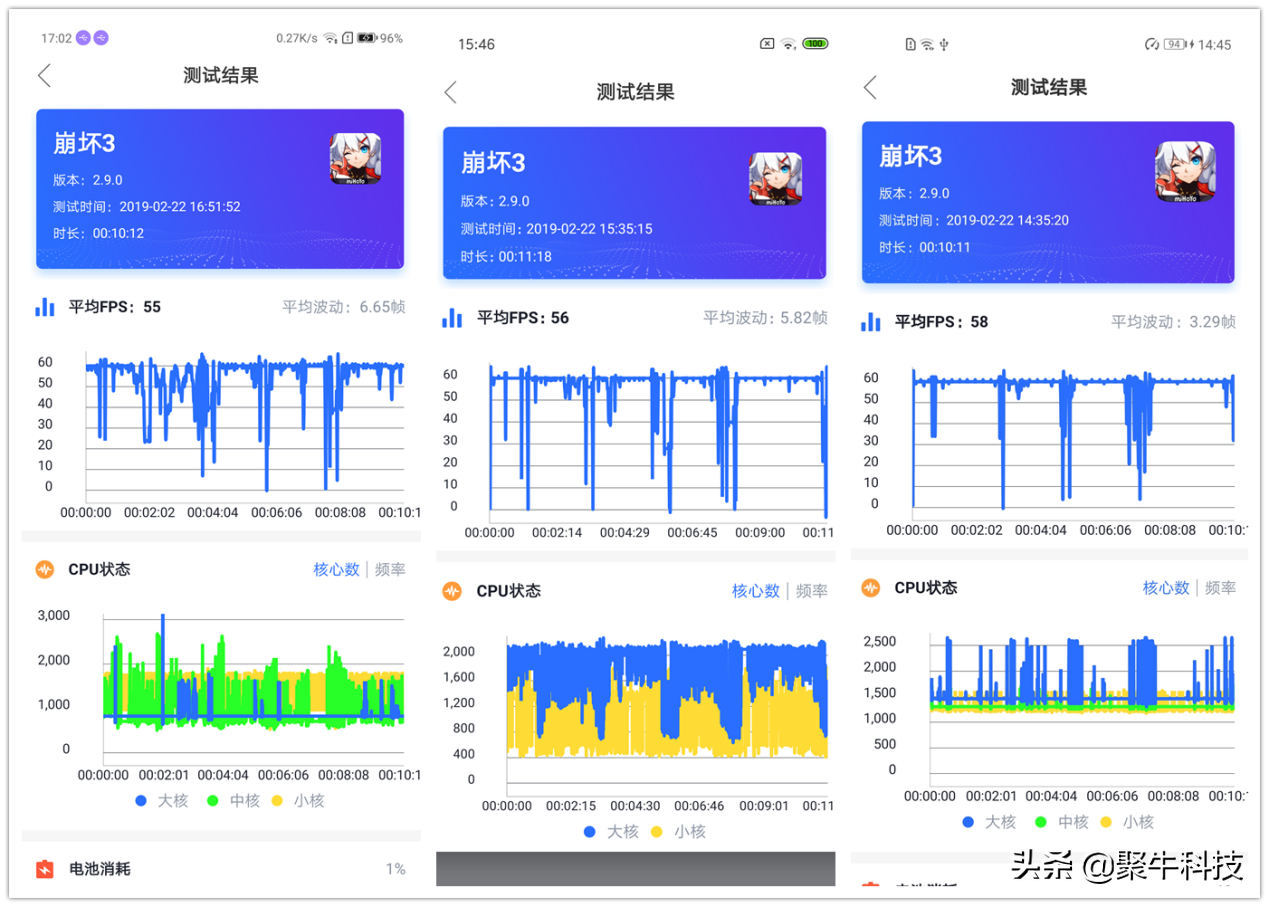The width and height of the screenshot is (1269, 907).
Task: Tap USB icon in right status bar
Action: (x=945, y=44)
